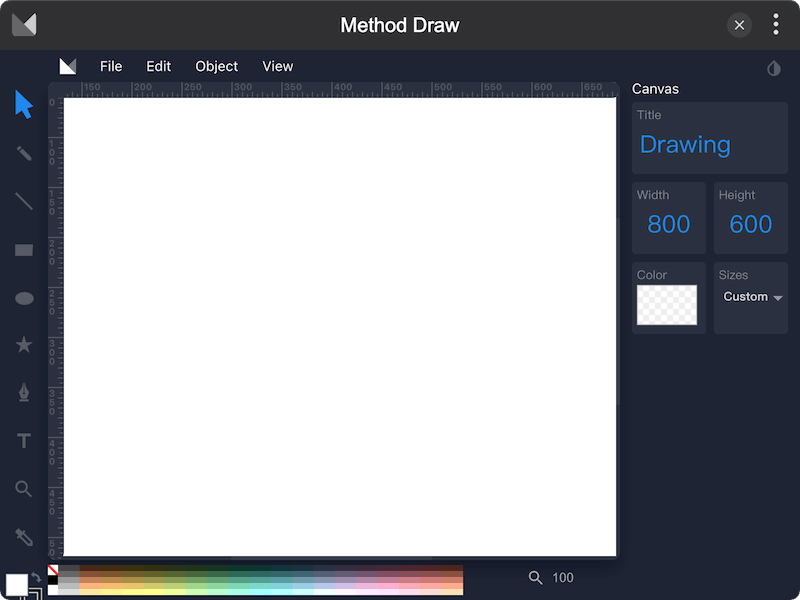Select the Line tool
This screenshot has width=800, height=600.
coord(24,201)
